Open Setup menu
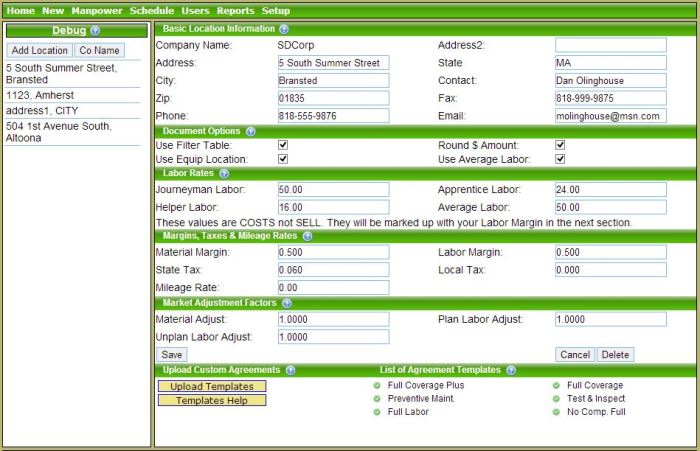 (x=275, y=11)
